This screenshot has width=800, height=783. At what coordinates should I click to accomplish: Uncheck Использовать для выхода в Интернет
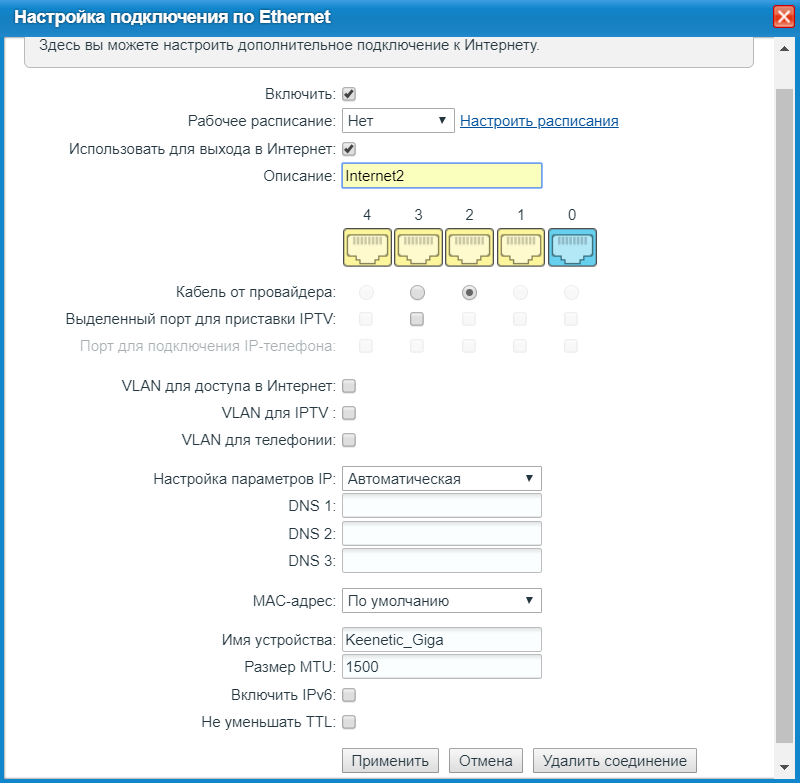coord(349,149)
